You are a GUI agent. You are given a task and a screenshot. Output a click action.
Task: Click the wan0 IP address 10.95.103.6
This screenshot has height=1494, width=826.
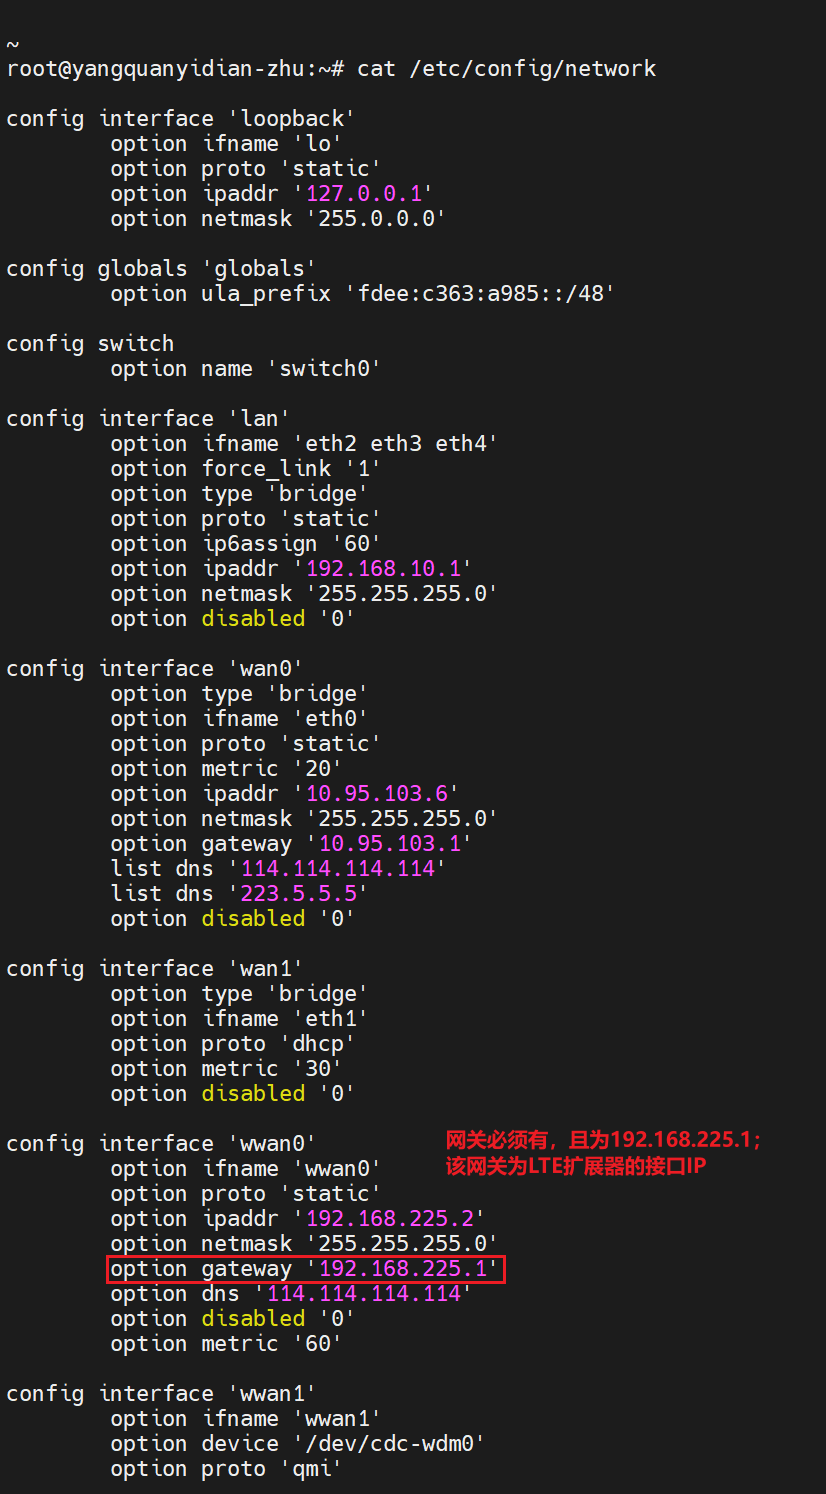pyautogui.click(x=377, y=794)
